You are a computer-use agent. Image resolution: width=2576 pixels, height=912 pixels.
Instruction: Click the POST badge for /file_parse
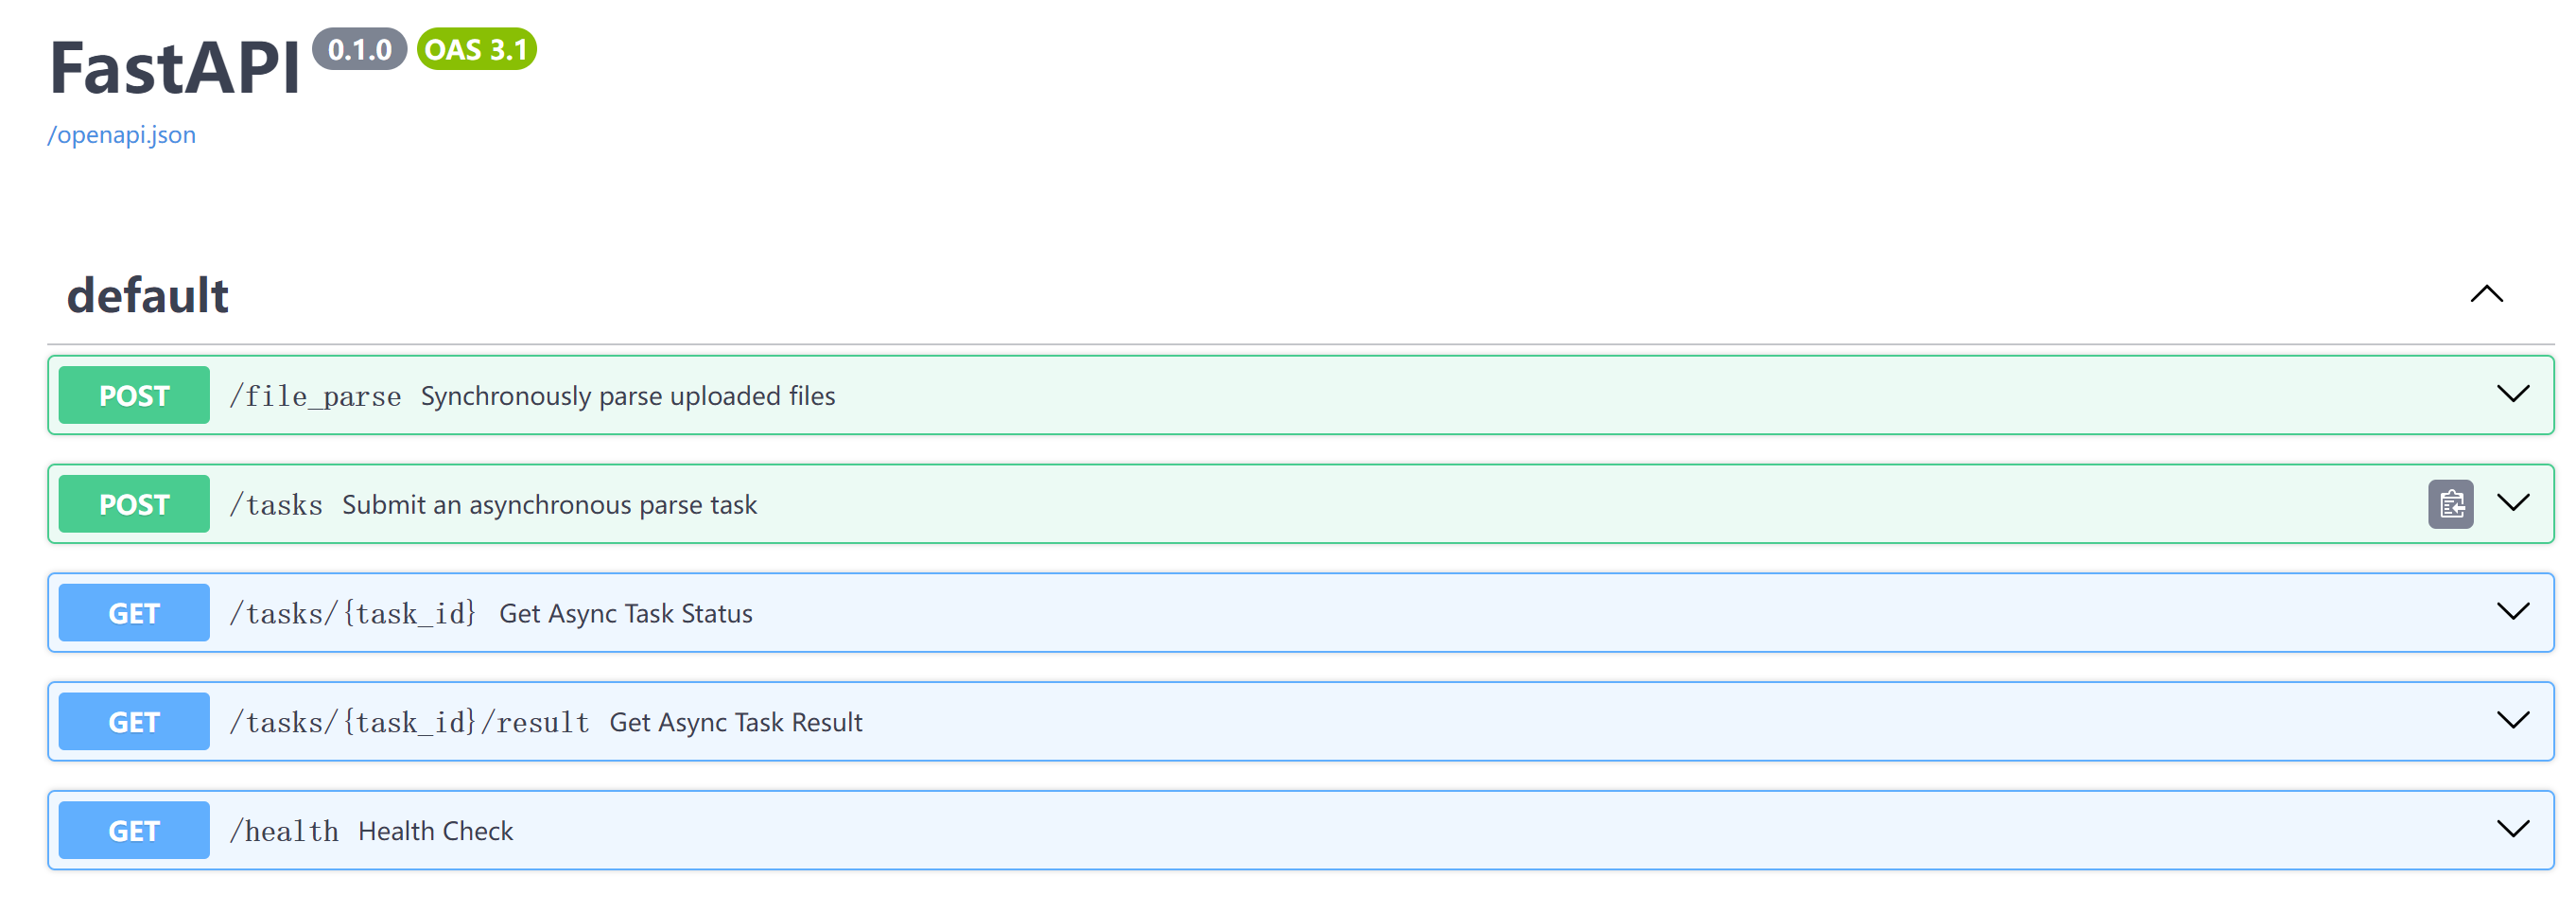tap(134, 395)
